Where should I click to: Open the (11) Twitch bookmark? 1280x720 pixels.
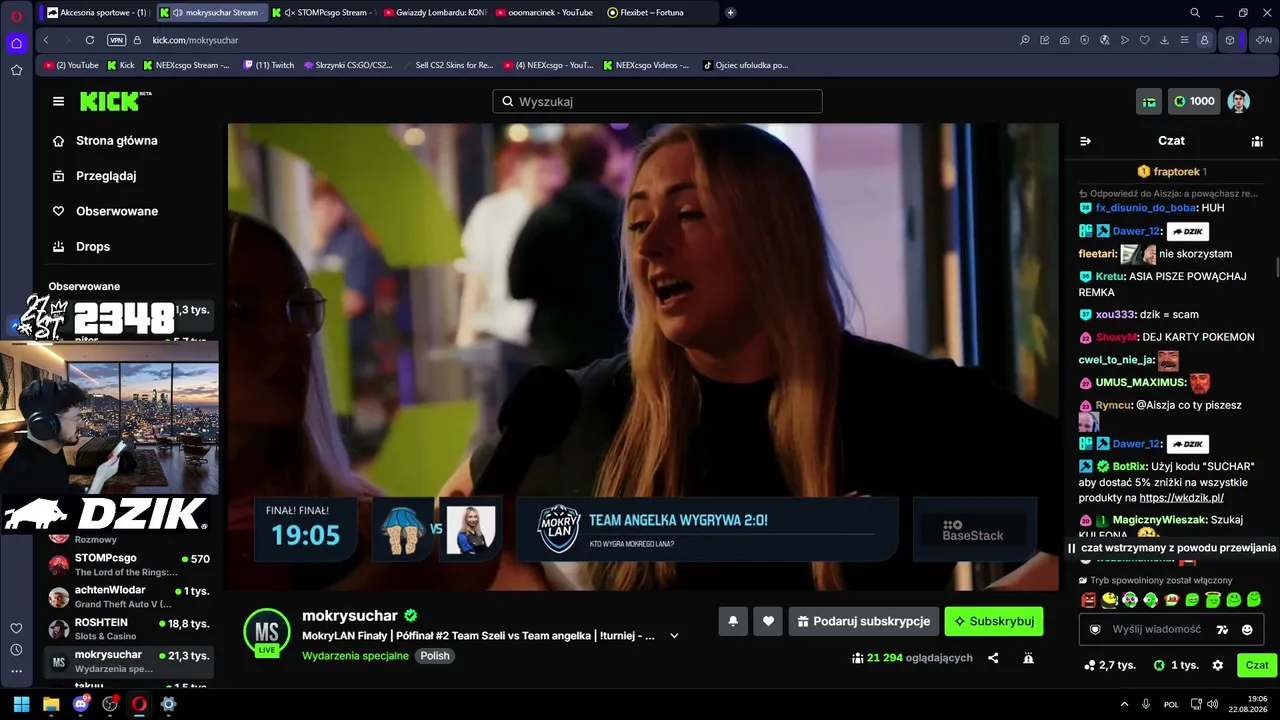tap(269, 65)
